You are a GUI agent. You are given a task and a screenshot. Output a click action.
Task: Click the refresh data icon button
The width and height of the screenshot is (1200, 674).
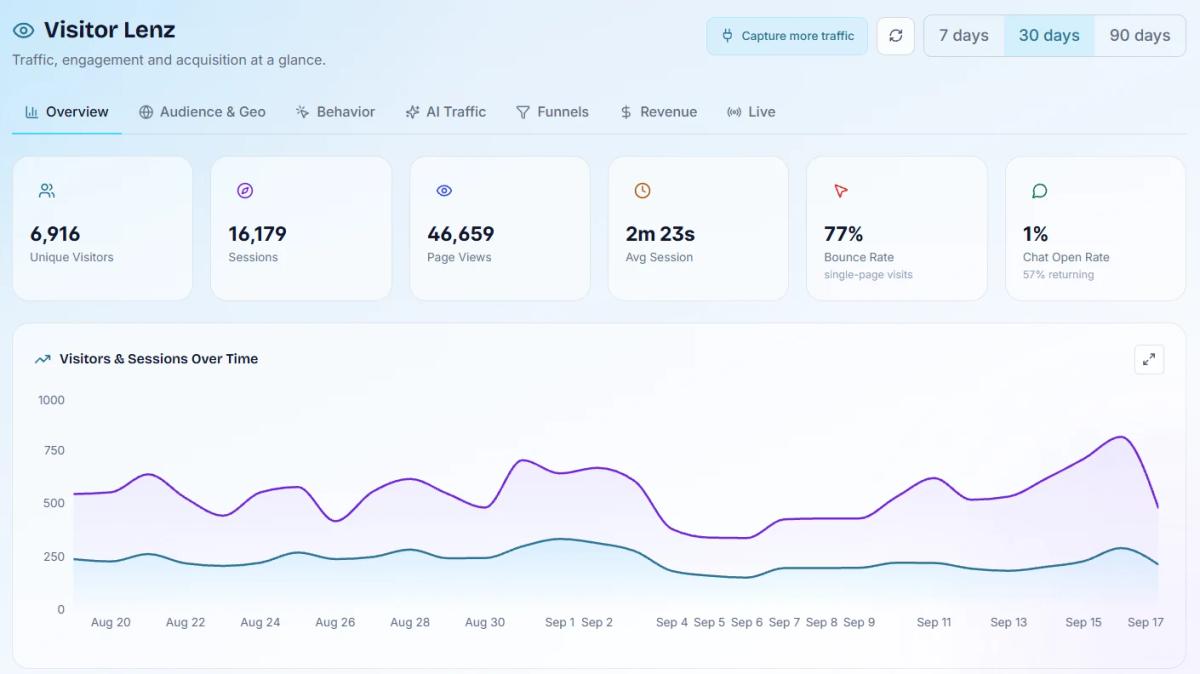pos(895,36)
